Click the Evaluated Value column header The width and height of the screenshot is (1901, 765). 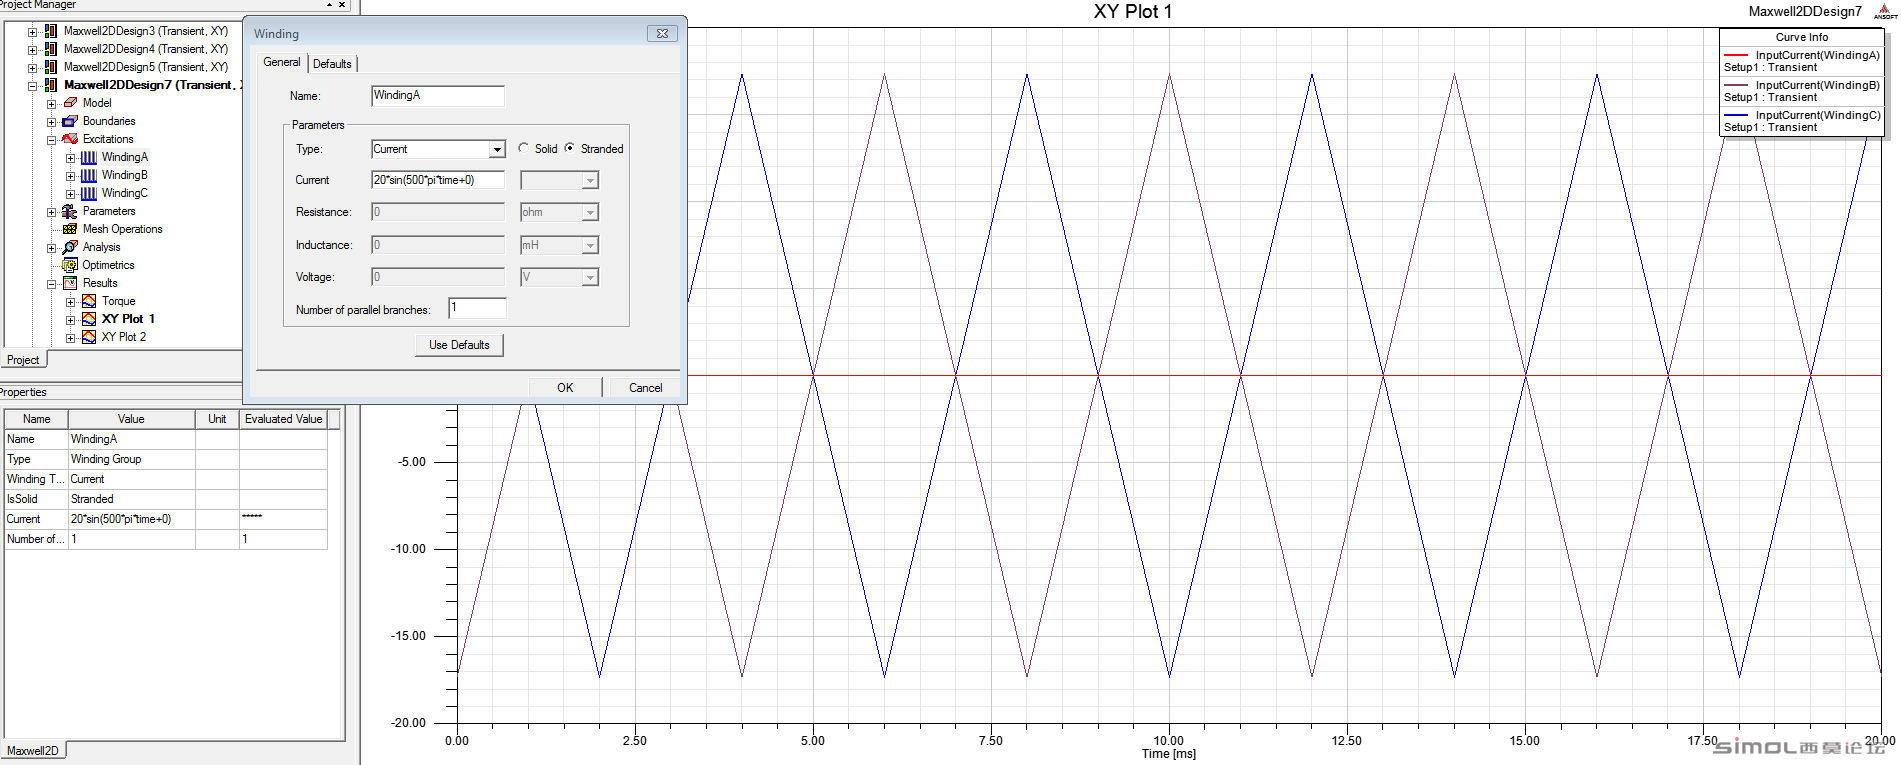[284, 419]
